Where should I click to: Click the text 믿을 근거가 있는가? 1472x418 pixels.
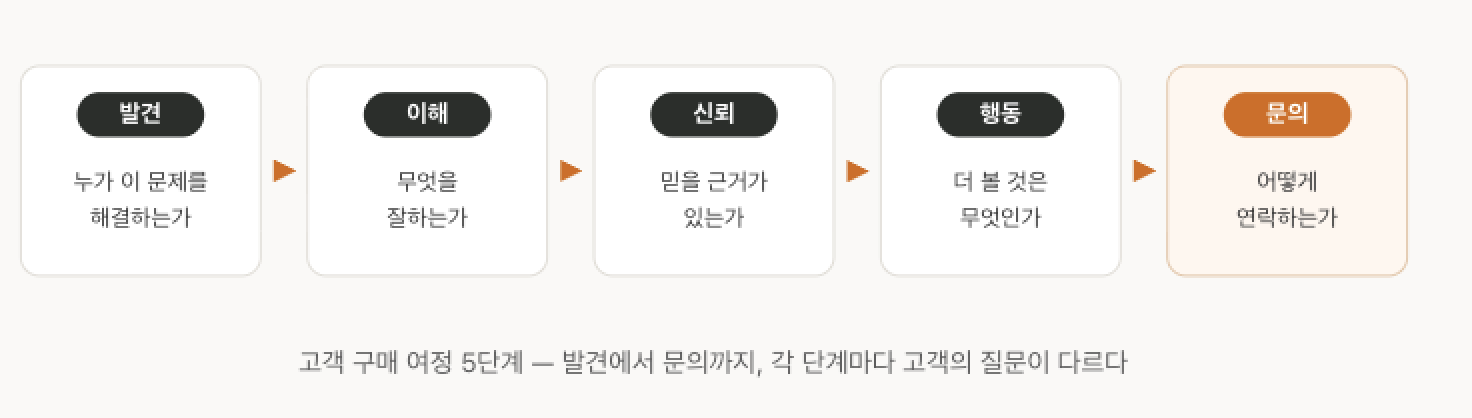[x=714, y=199]
